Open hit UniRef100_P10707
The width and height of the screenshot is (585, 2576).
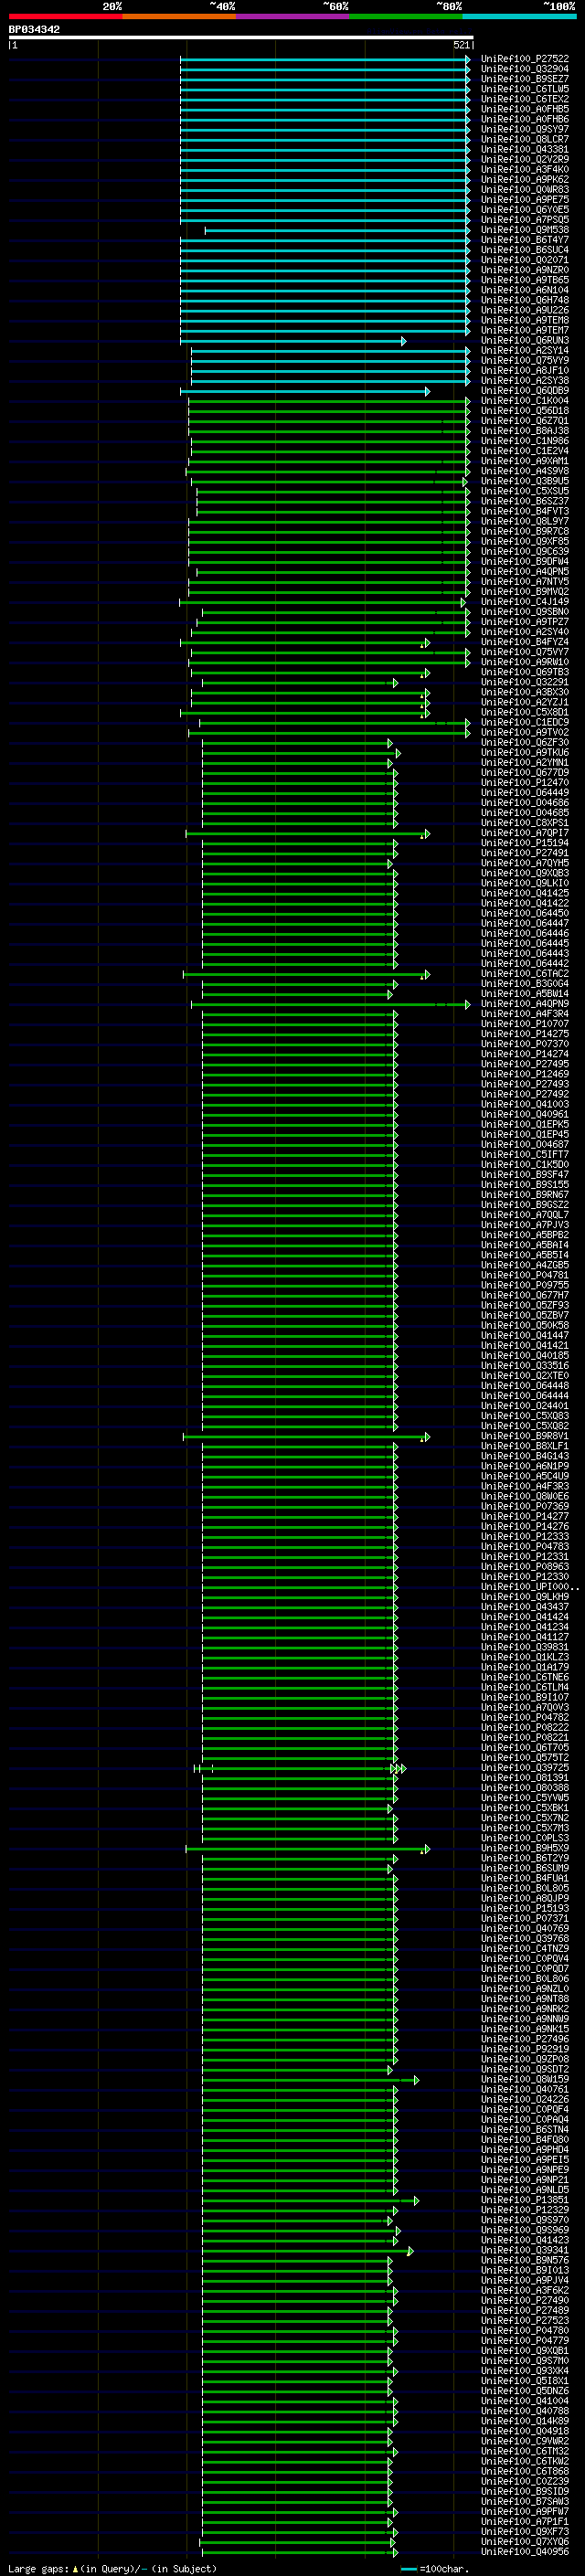(524, 1024)
